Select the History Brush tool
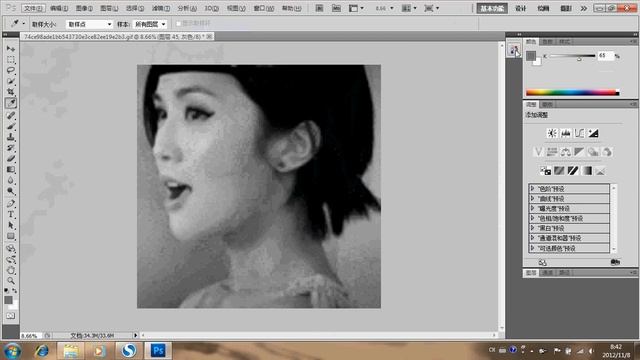Screen dimensions: 640x360 [11, 148]
